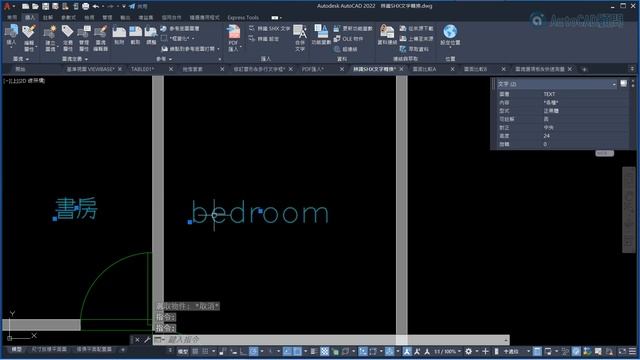This screenshot has height=360, width=640.
Task: Switch to the VIEWBASE drawing tab
Action: (90, 69)
